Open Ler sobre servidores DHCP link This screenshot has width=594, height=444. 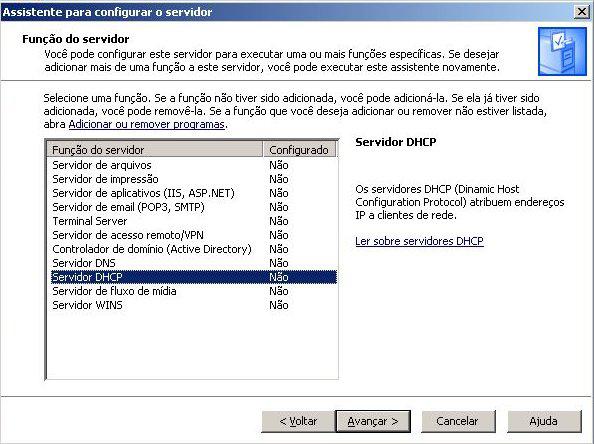[419, 241]
